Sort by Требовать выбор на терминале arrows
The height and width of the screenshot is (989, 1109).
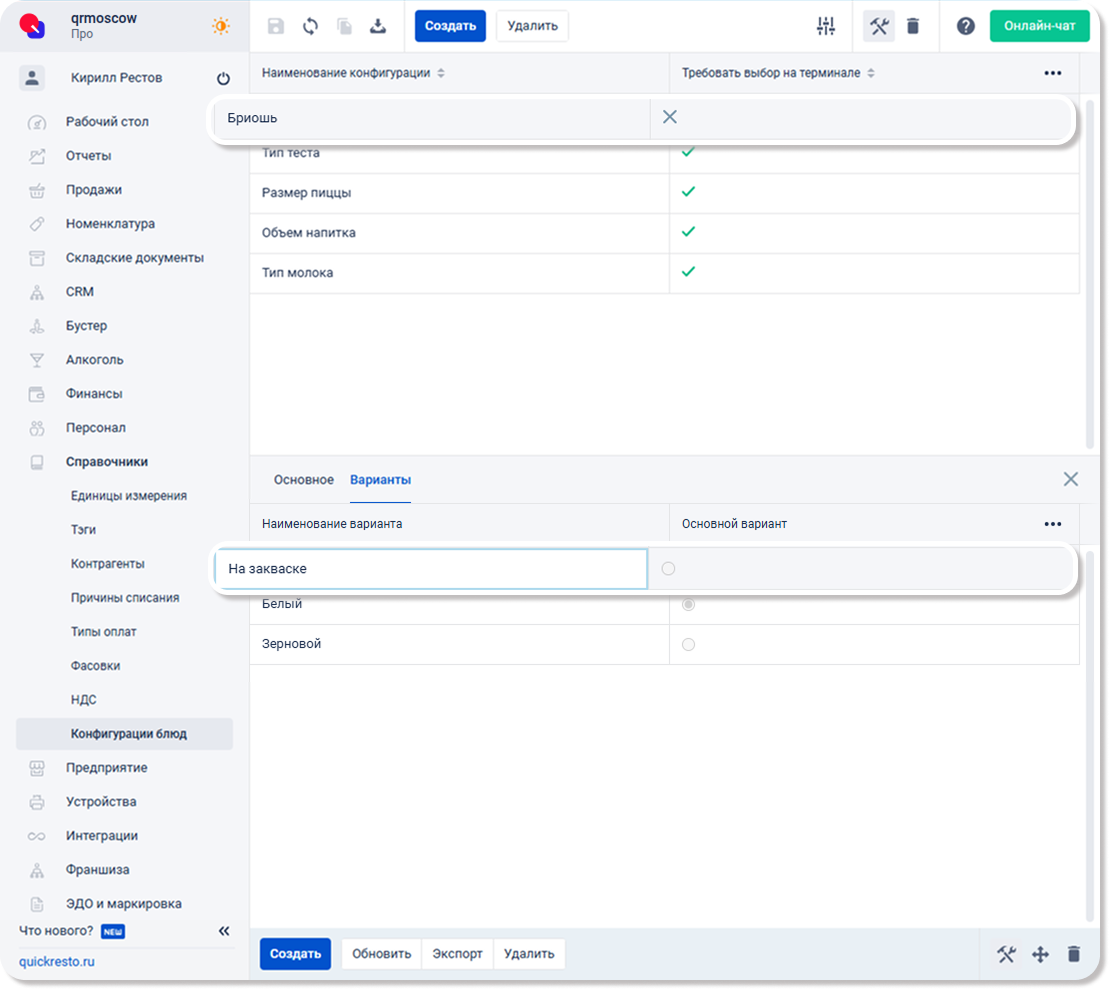click(871, 73)
